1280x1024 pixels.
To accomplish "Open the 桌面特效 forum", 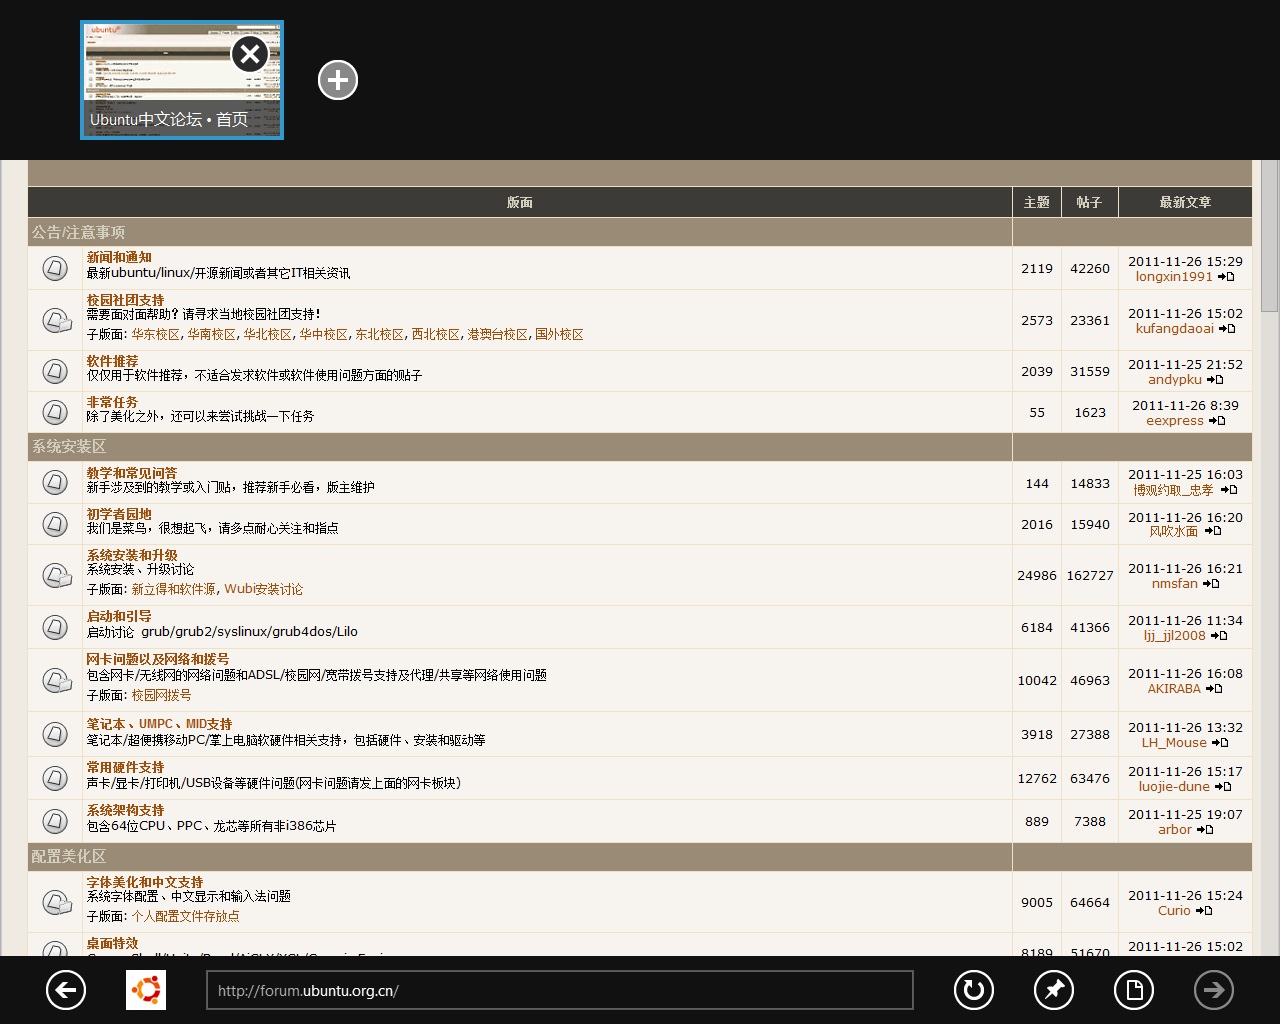I will (x=112, y=943).
